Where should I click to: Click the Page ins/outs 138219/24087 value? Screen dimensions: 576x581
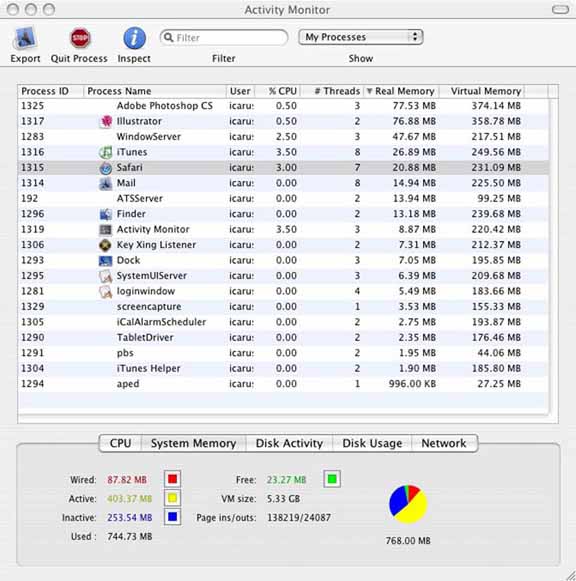coord(299,518)
